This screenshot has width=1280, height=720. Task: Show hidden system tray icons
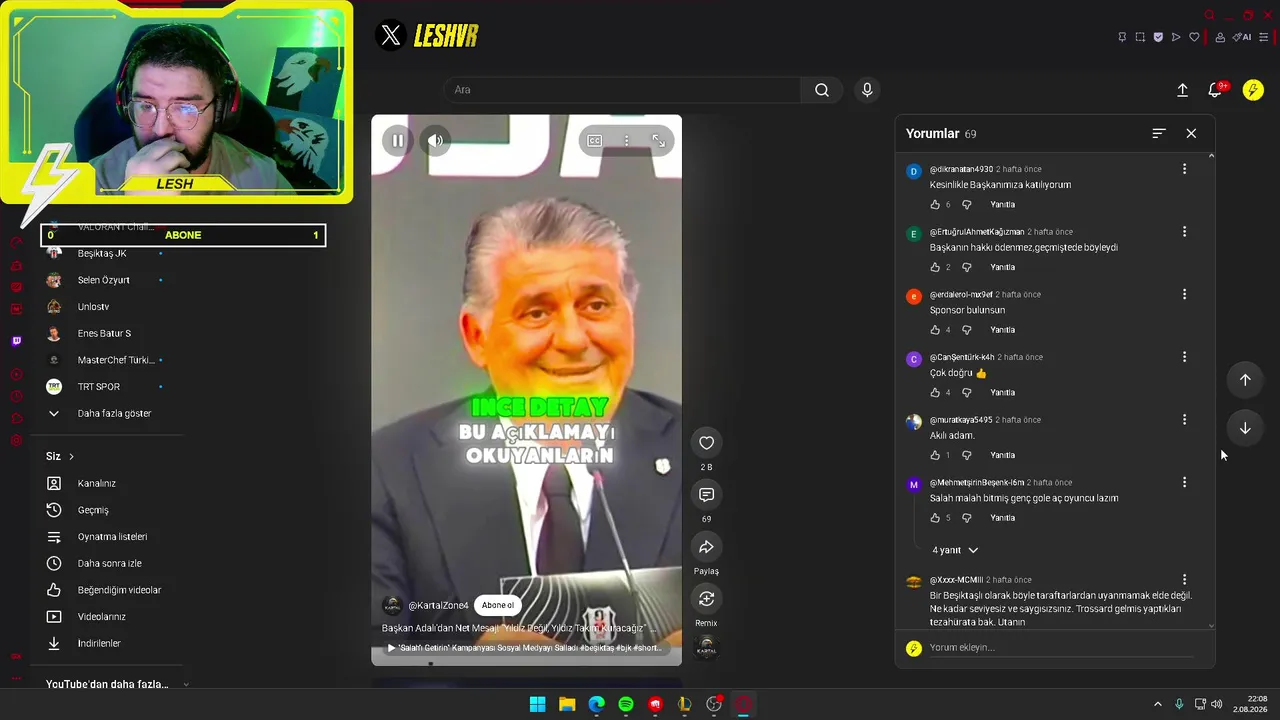click(x=1158, y=704)
